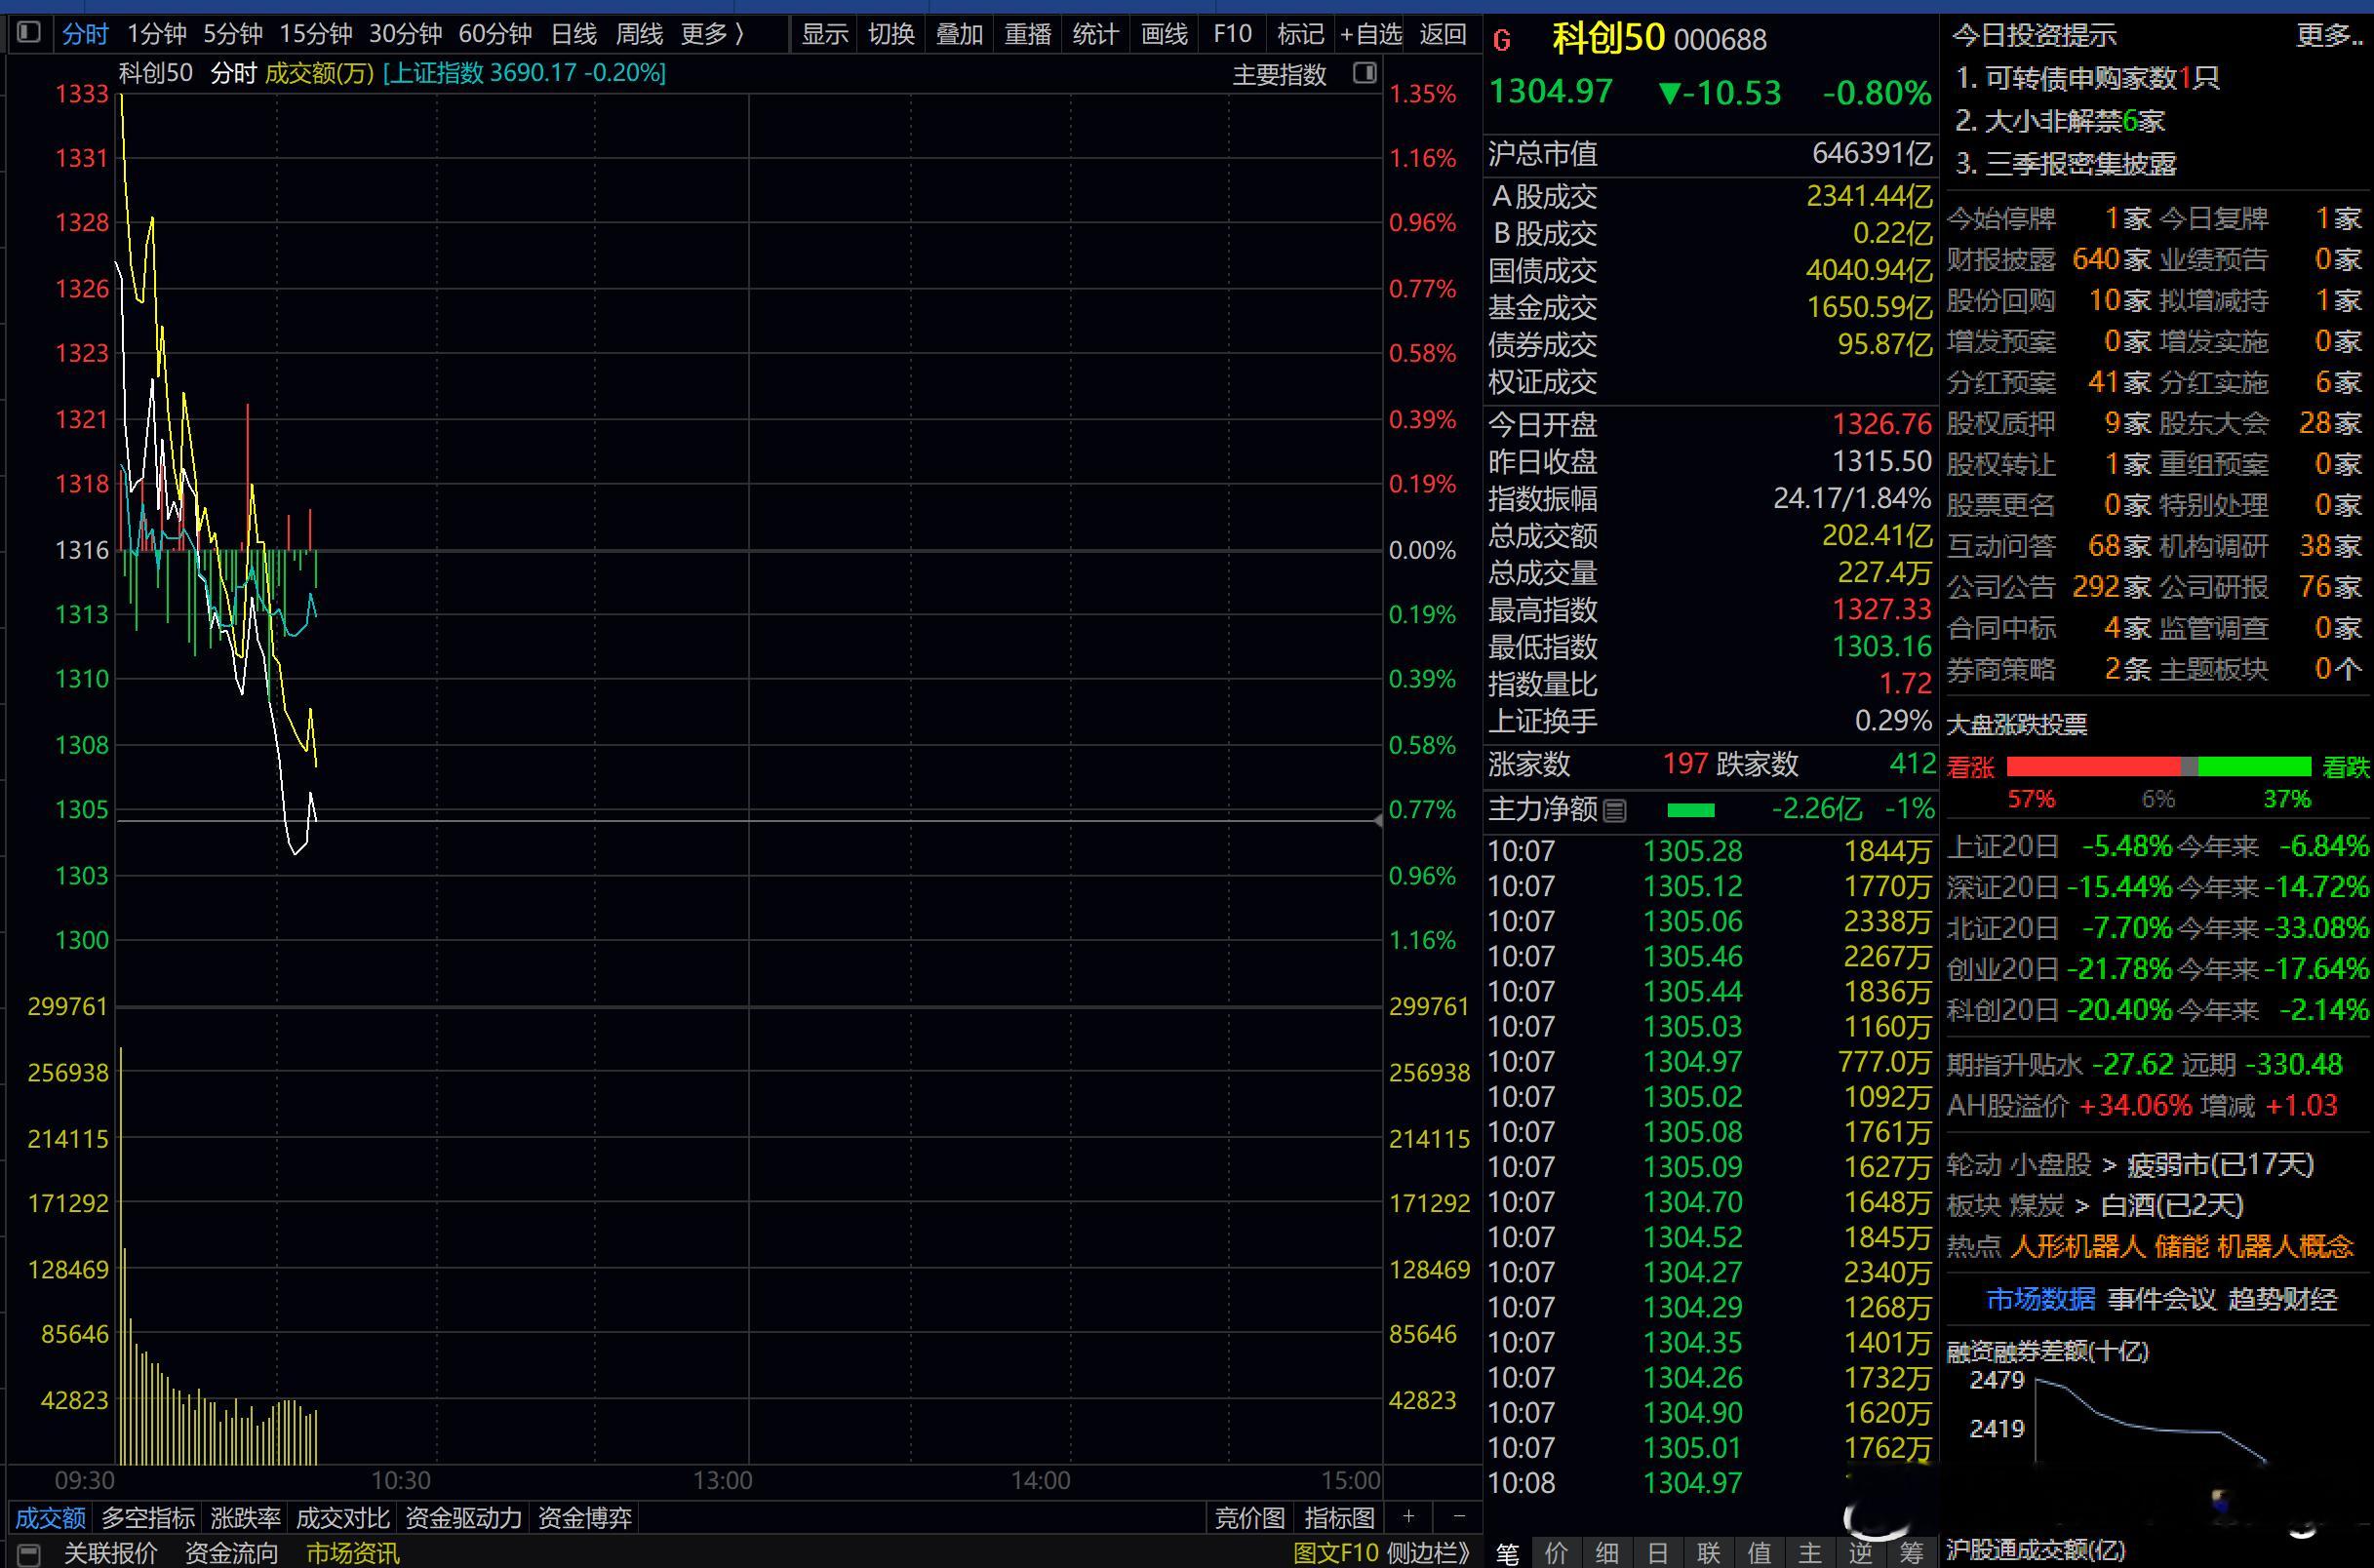Toggle the left panel icon beside 分时
The height and width of the screenshot is (1568, 2374).
pyautogui.click(x=29, y=33)
